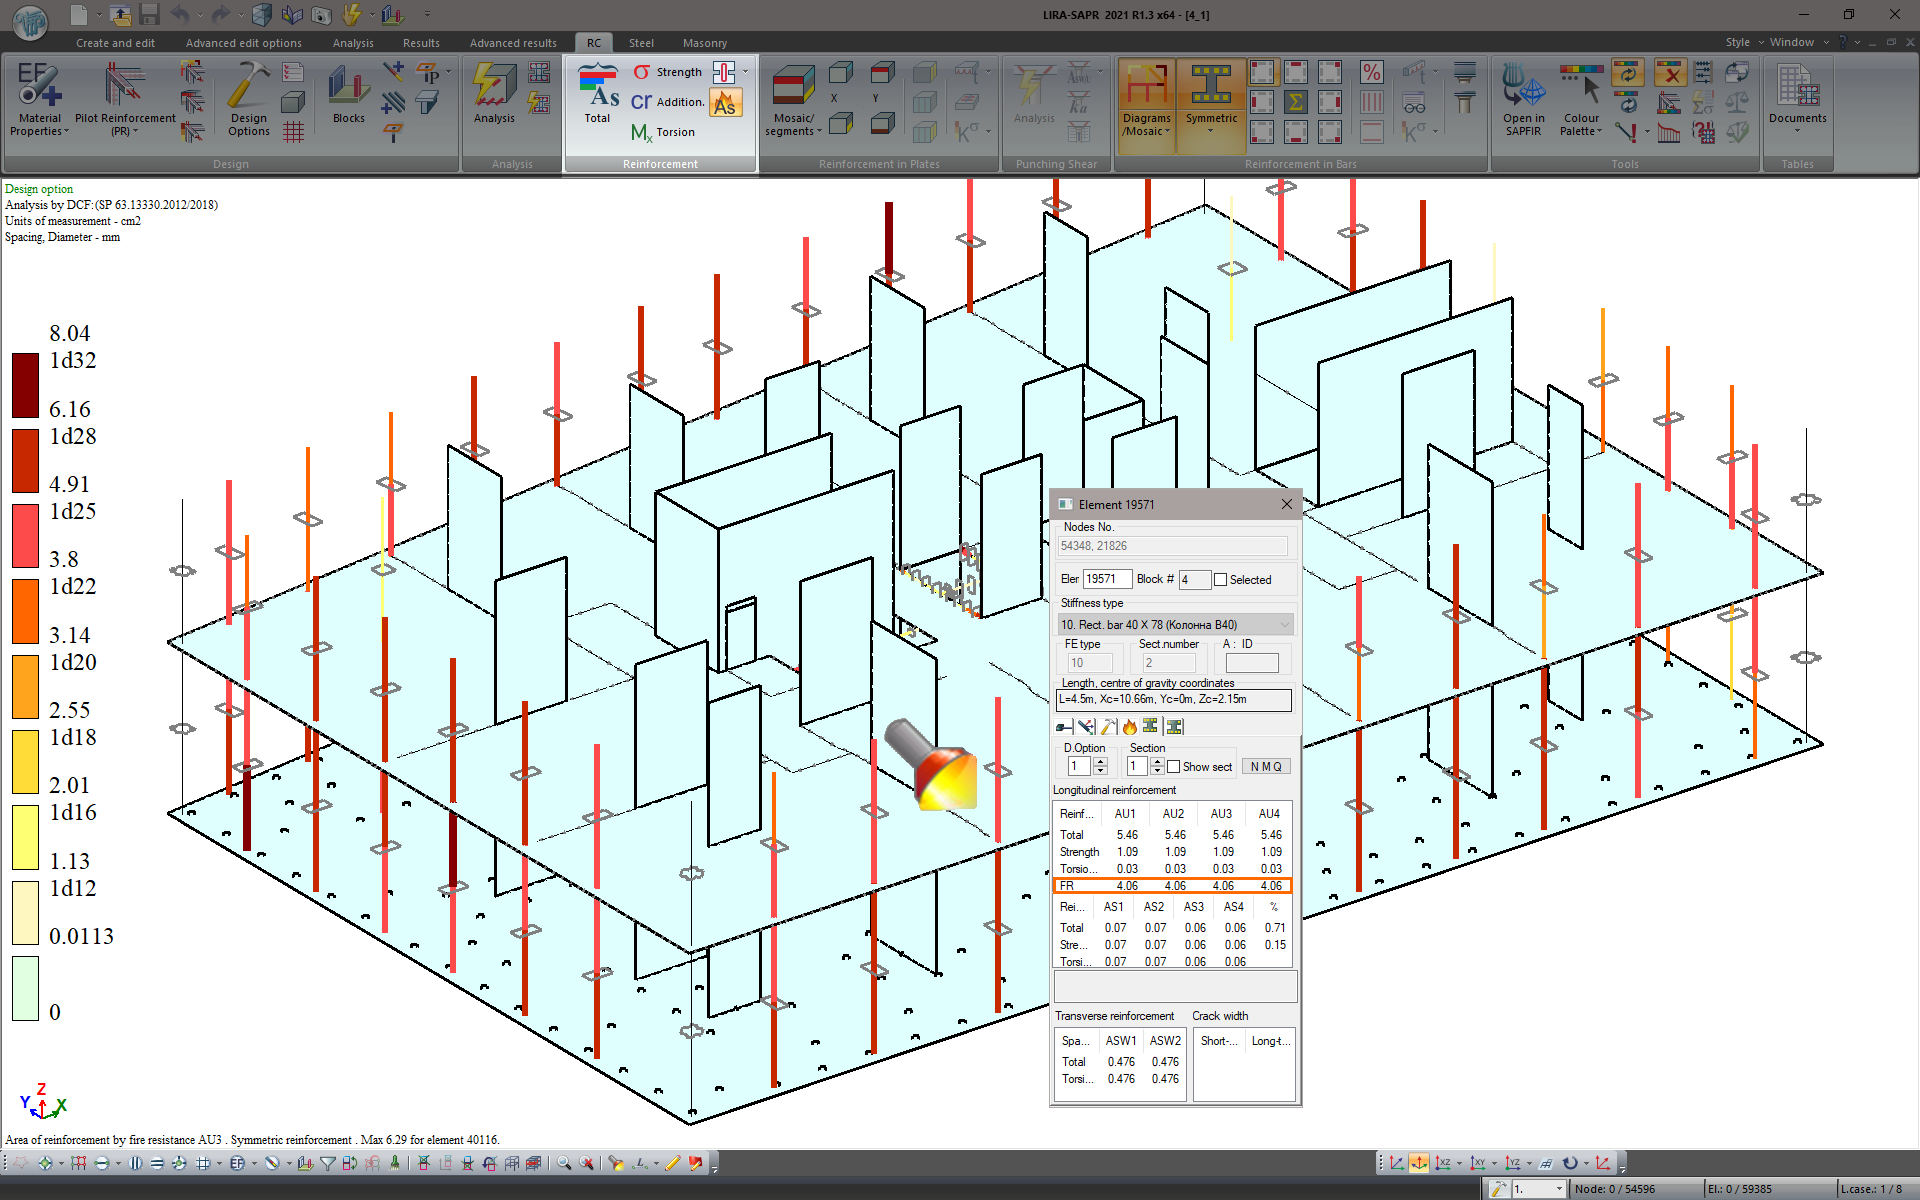
Task: Click the Torsion Mx icon
Action: point(642,132)
